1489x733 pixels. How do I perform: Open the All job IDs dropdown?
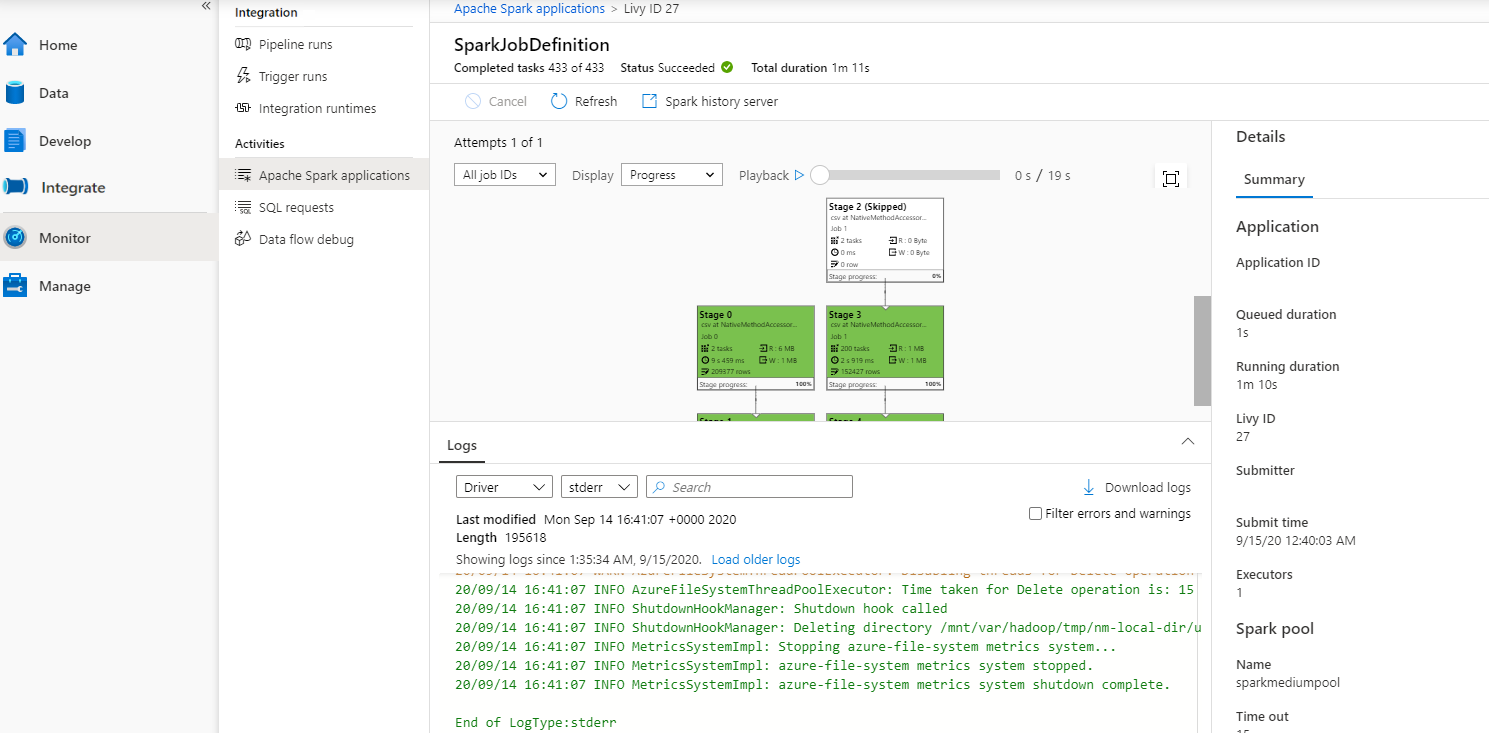pyautogui.click(x=504, y=174)
